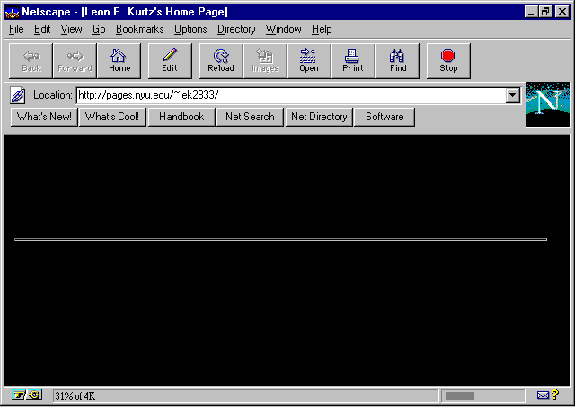This screenshot has width=575, height=407.
Task: Restore the Netscape window size
Action: (x=545, y=12)
